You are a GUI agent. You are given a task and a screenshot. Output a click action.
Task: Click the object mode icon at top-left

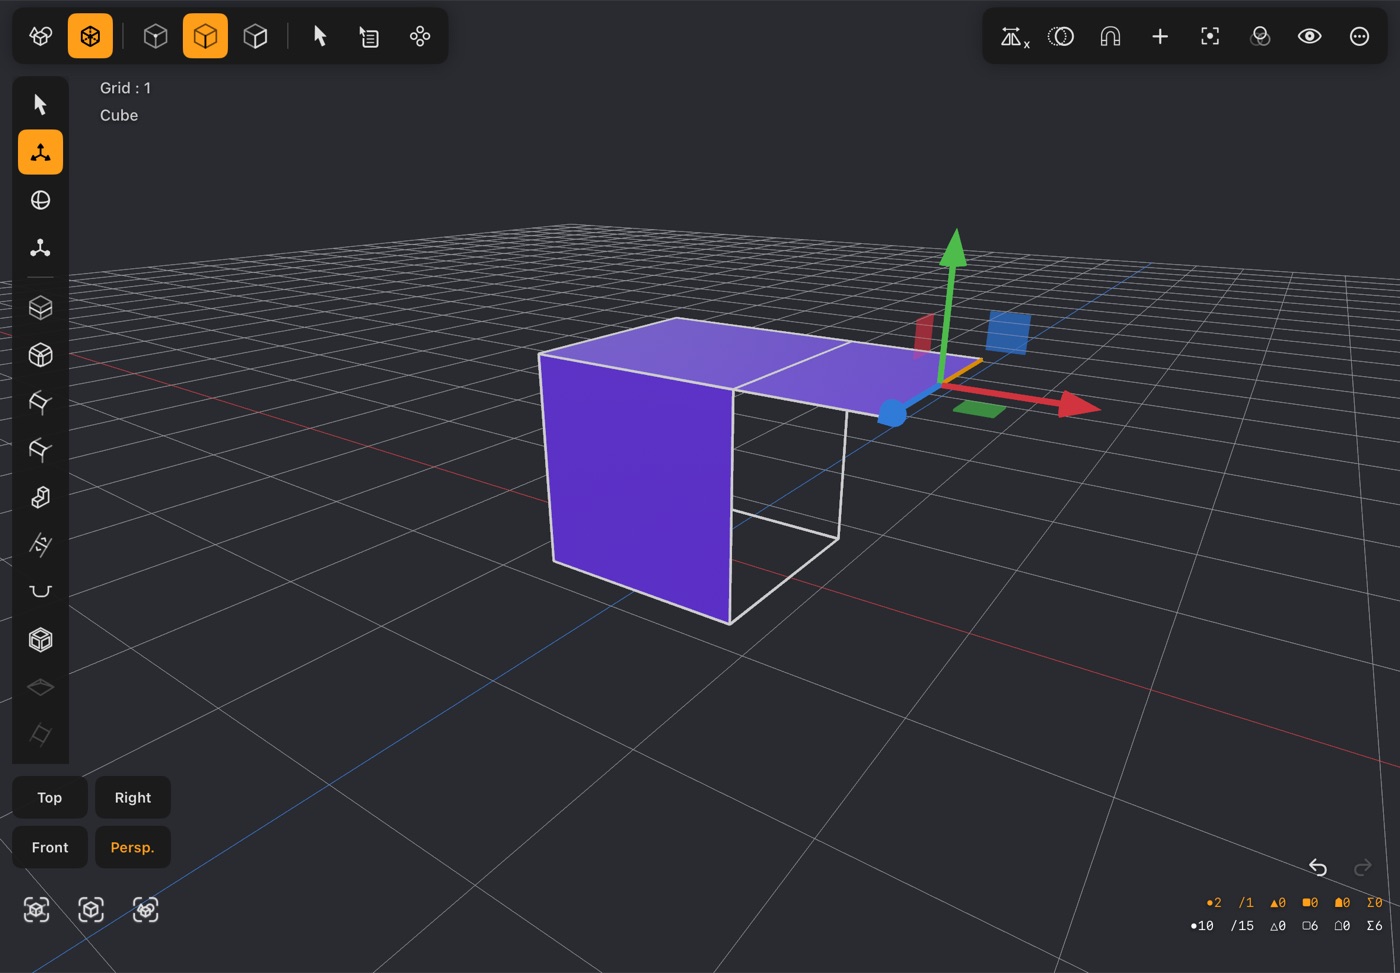tap(40, 36)
